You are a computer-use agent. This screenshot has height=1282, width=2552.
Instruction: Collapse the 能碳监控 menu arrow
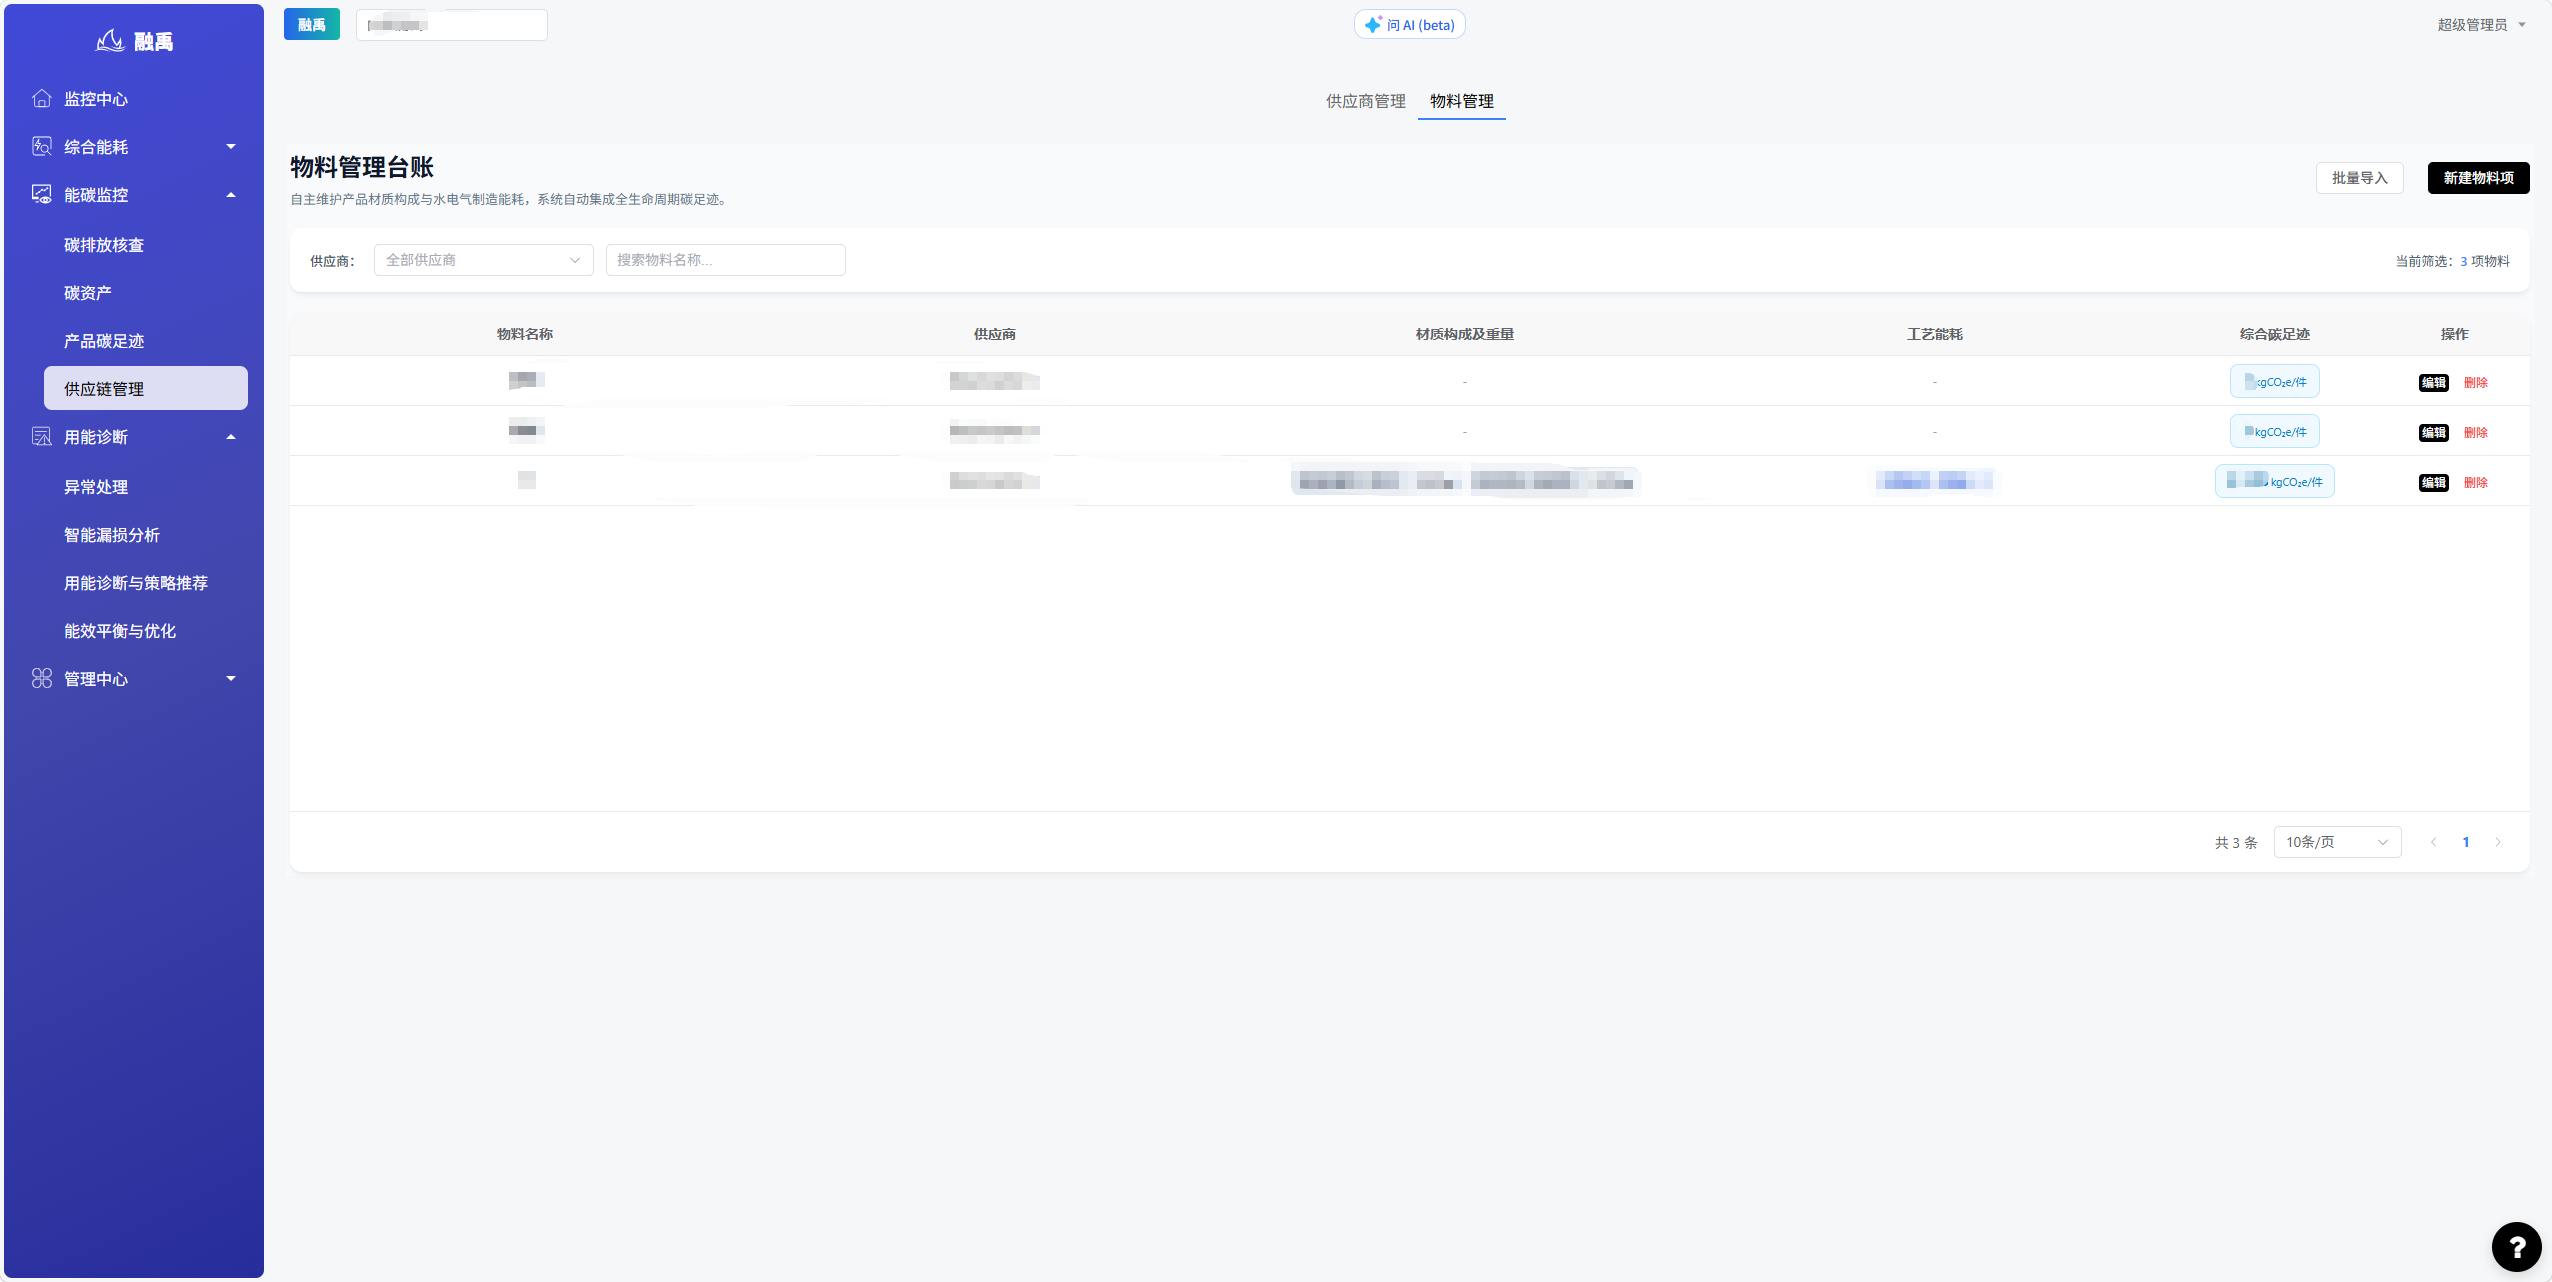(231, 194)
